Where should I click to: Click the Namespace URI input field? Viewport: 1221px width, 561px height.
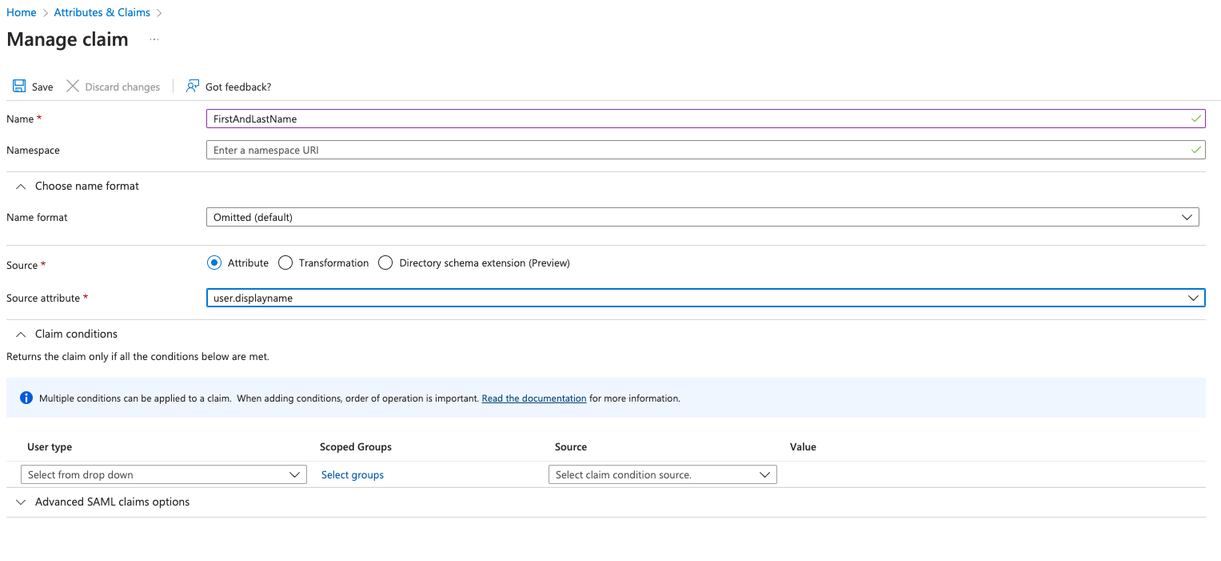(x=705, y=150)
